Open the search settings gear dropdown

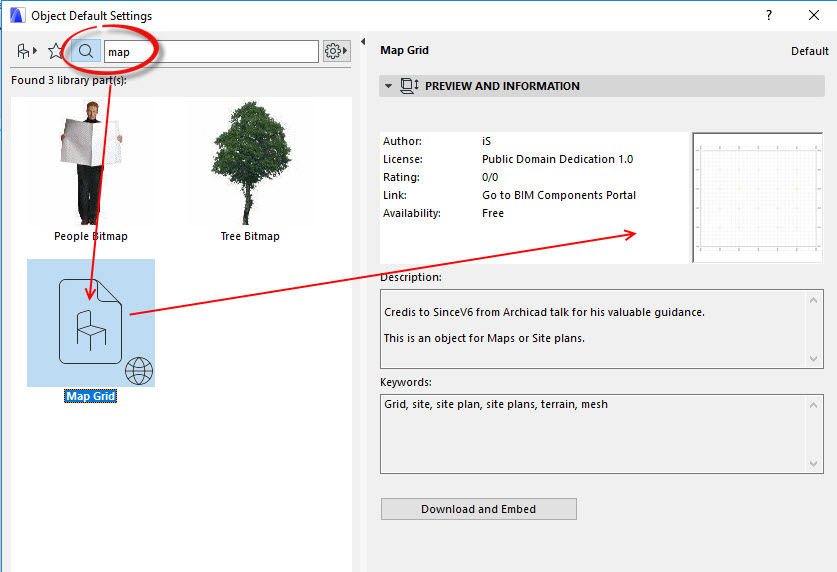[336, 51]
